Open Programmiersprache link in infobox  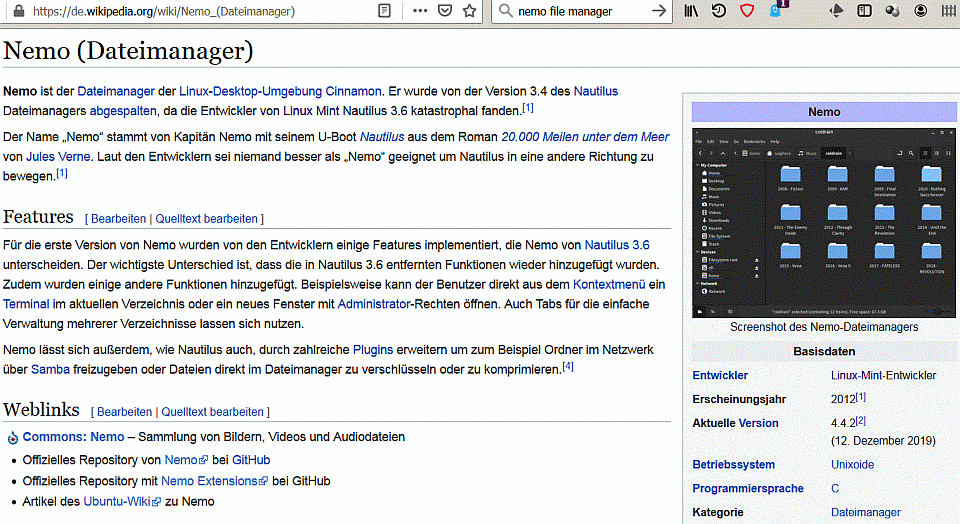coord(748,488)
